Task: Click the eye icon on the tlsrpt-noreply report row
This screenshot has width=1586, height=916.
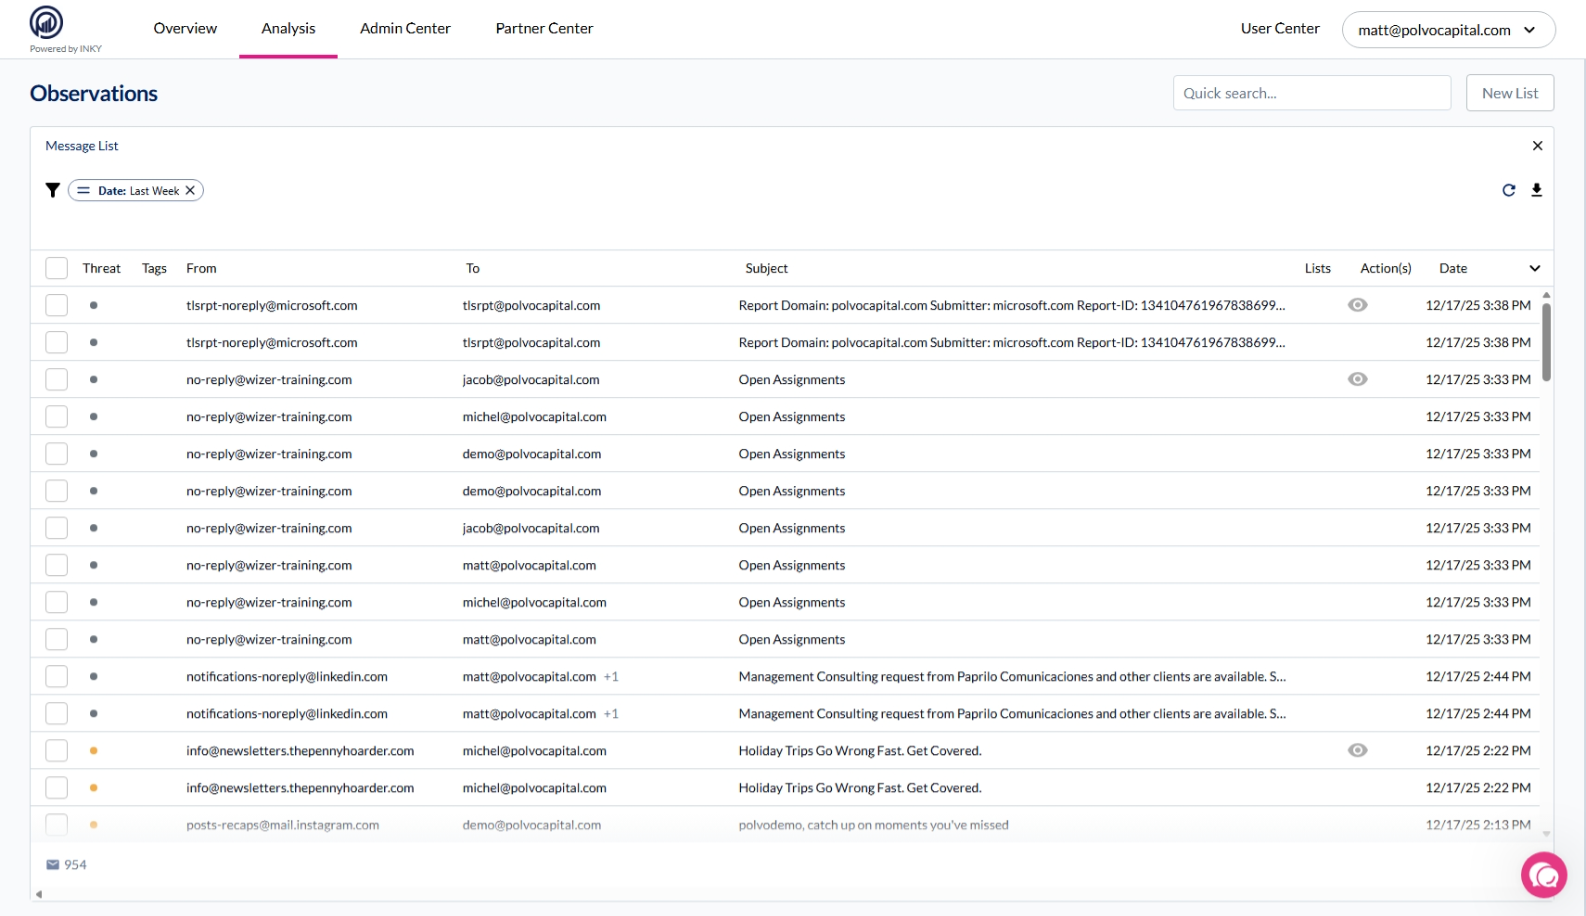Action: [x=1357, y=305]
